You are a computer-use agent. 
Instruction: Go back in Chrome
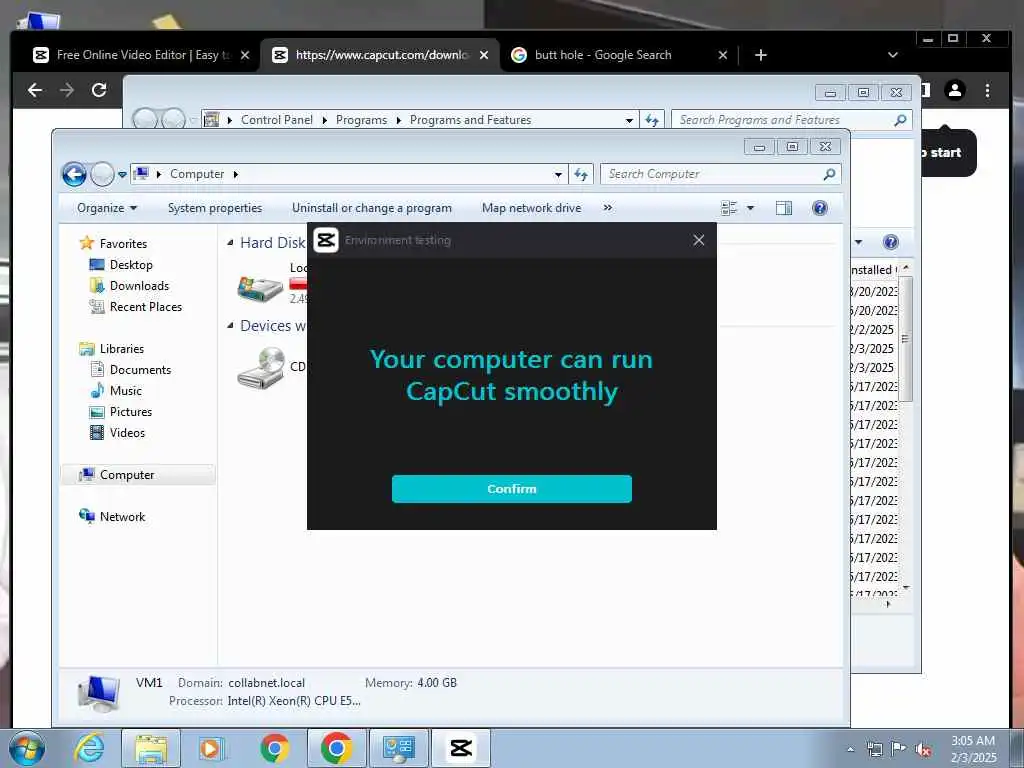(35, 90)
